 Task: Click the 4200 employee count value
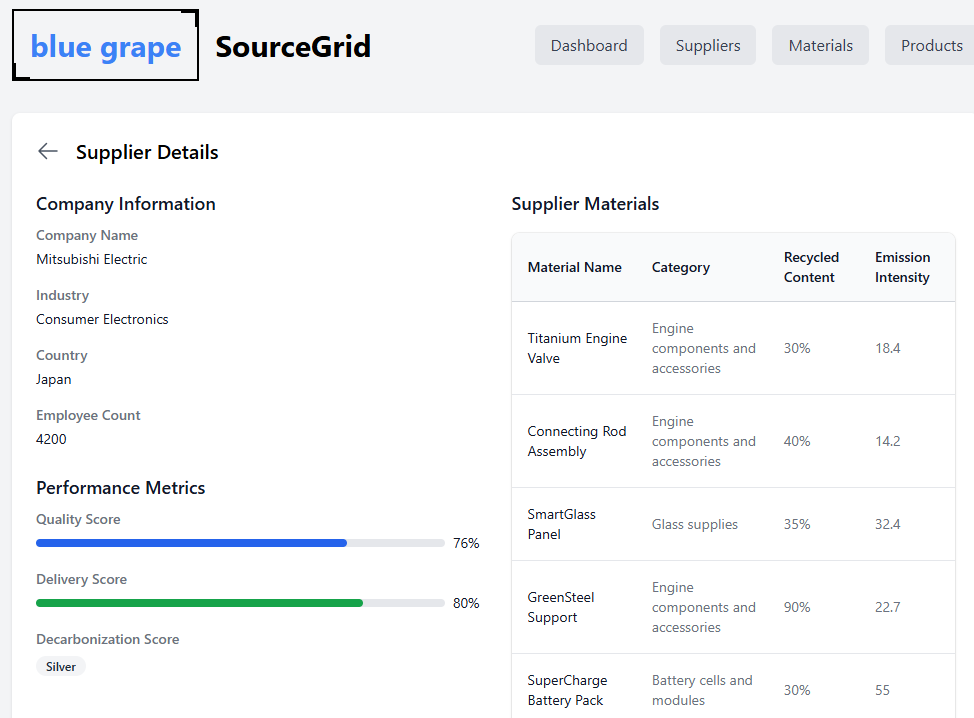click(51, 439)
